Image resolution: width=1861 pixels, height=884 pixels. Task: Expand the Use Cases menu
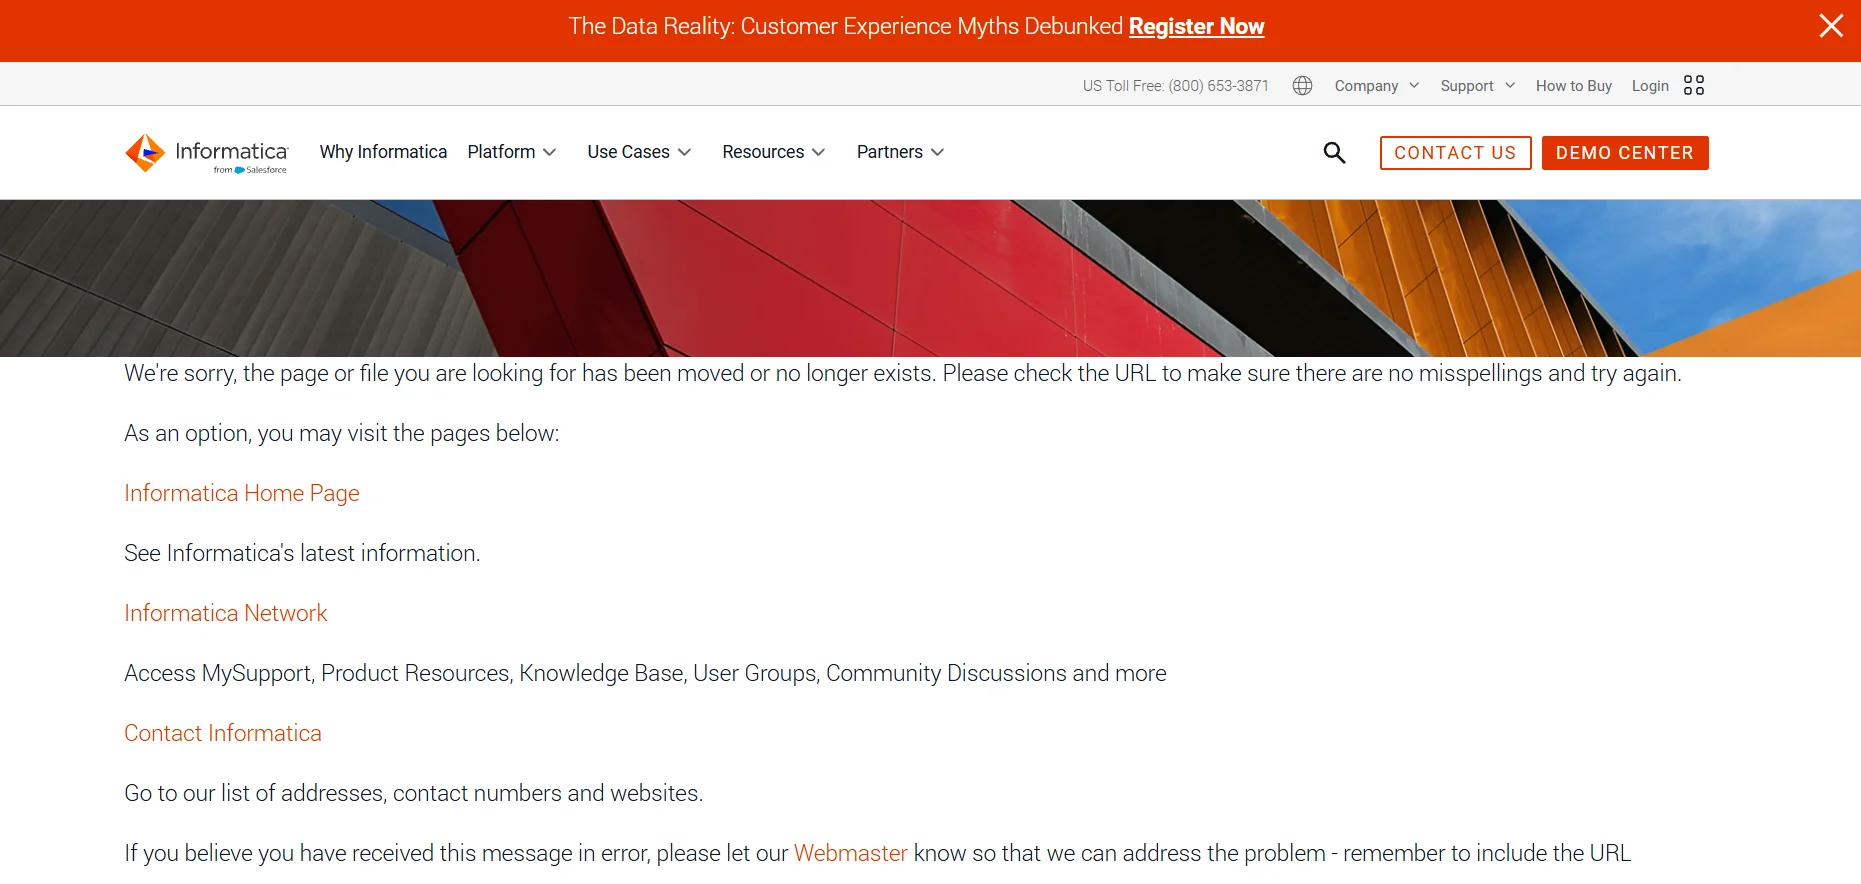639,152
